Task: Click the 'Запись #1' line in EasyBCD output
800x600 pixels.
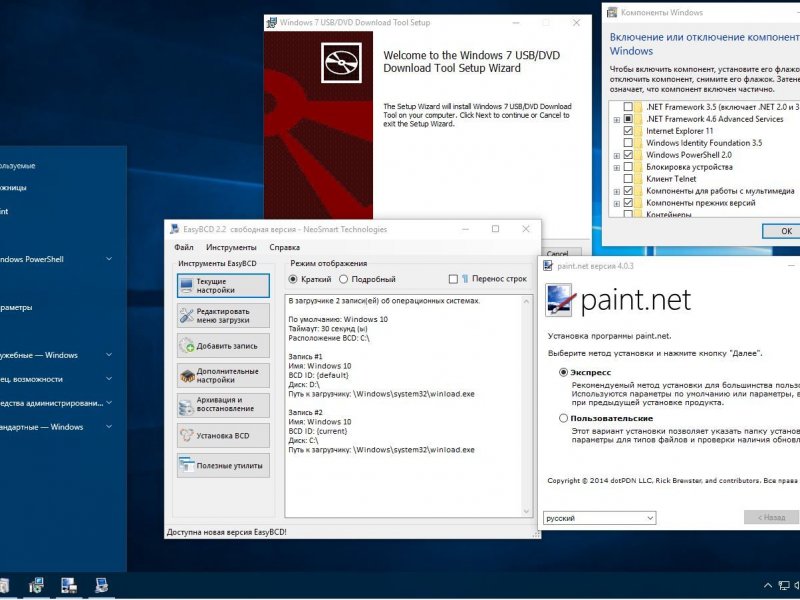Action: pos(306,357)
